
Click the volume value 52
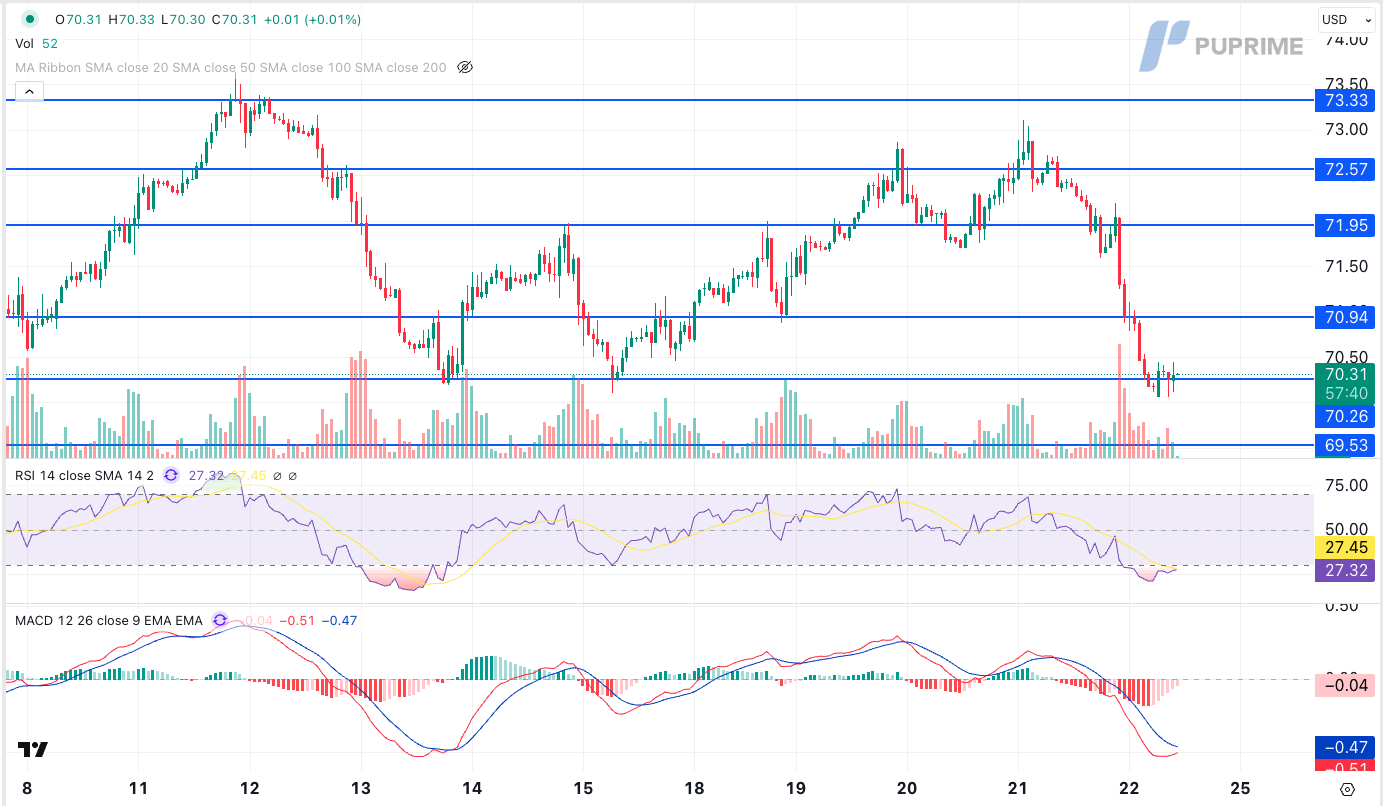coord(50,44)
